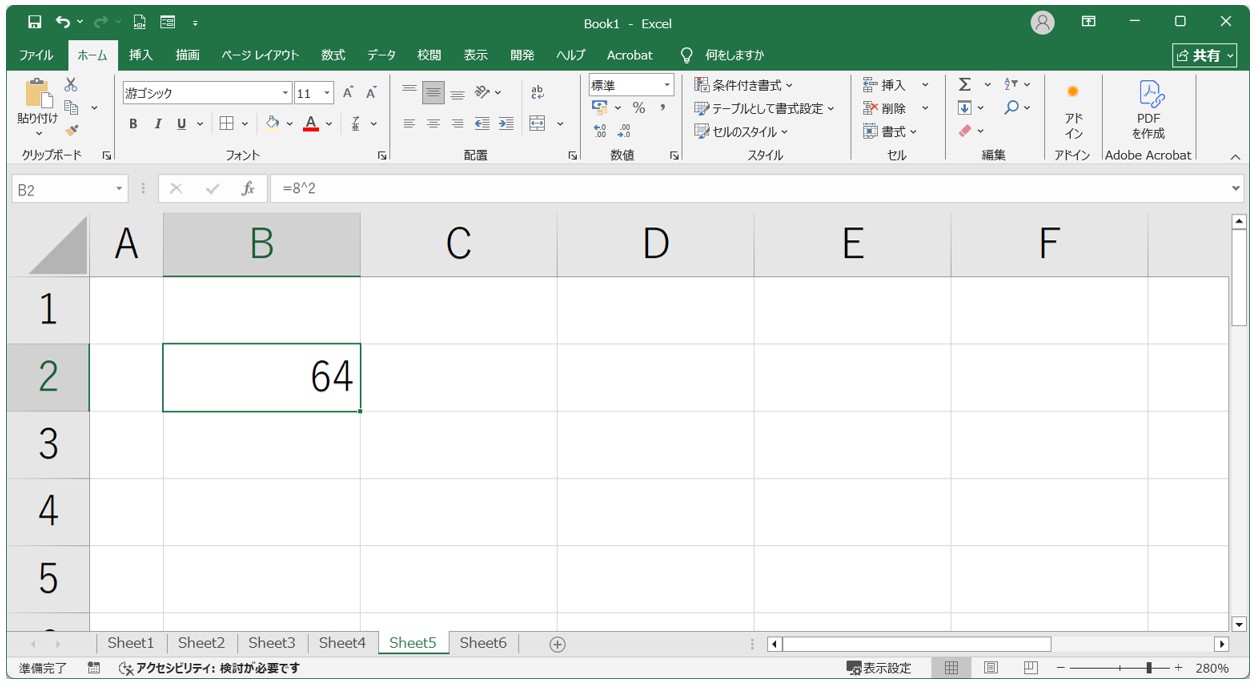Click the increase indent icon
The width and height of the screenshot is (1256, 685).
pyautogui.click(x=506, y=124)
